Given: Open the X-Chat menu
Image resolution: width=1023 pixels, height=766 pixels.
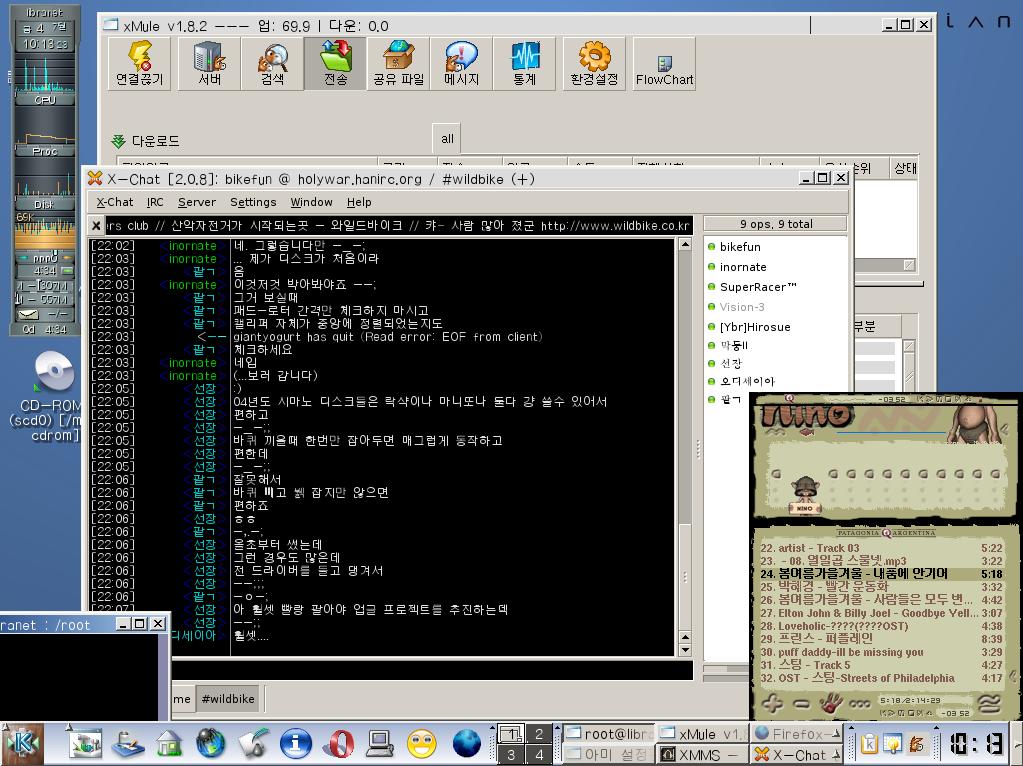Looking at the screenshot, I should click(114, 202).
